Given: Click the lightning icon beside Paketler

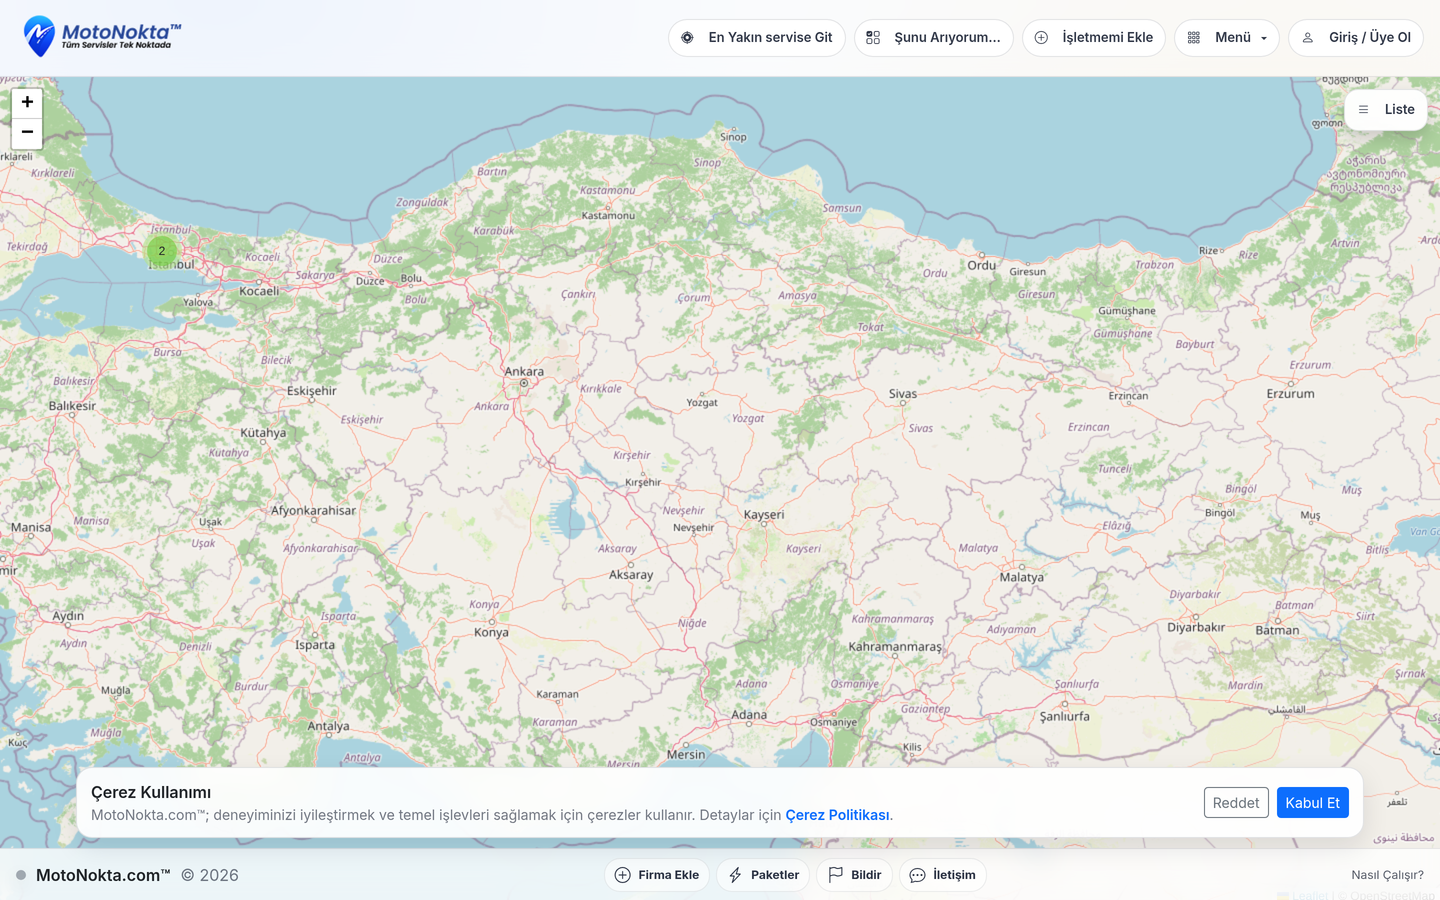Looking at the screenshot, I should (735, 875).
